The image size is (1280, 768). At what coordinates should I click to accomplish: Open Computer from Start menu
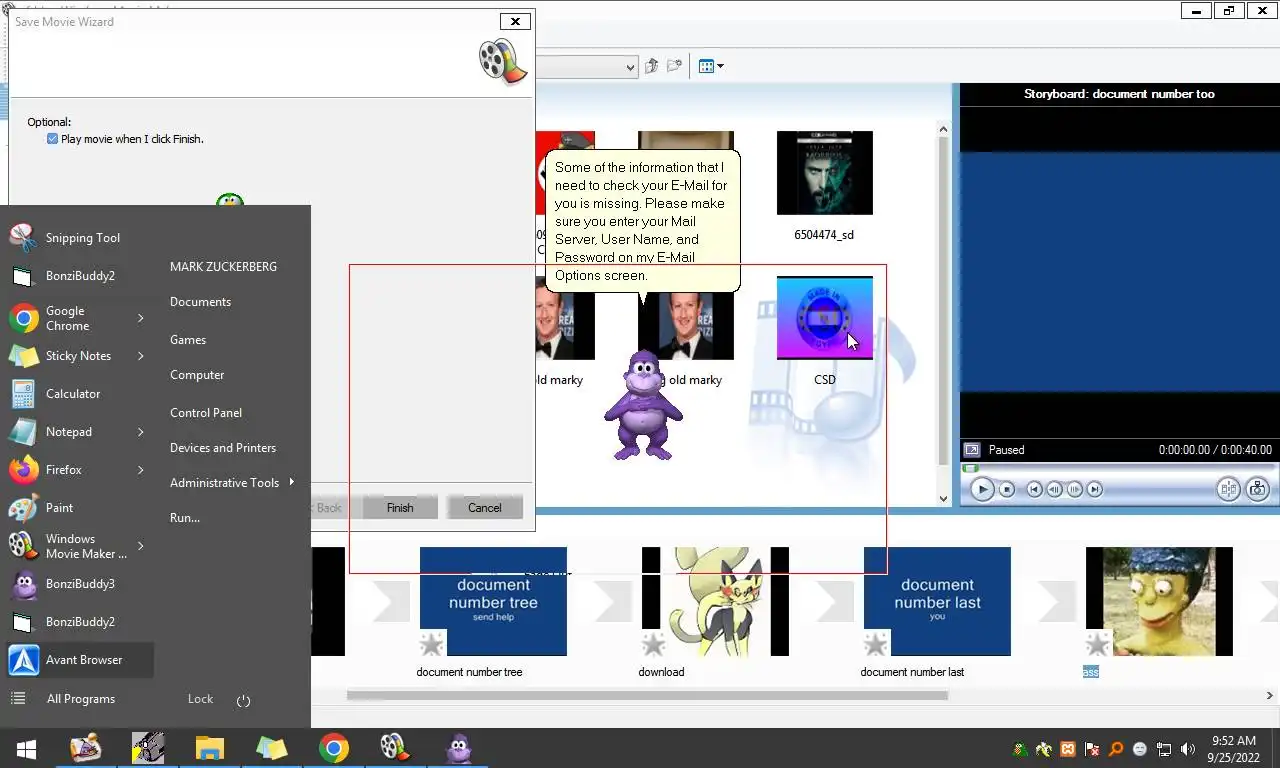point(197,375)
